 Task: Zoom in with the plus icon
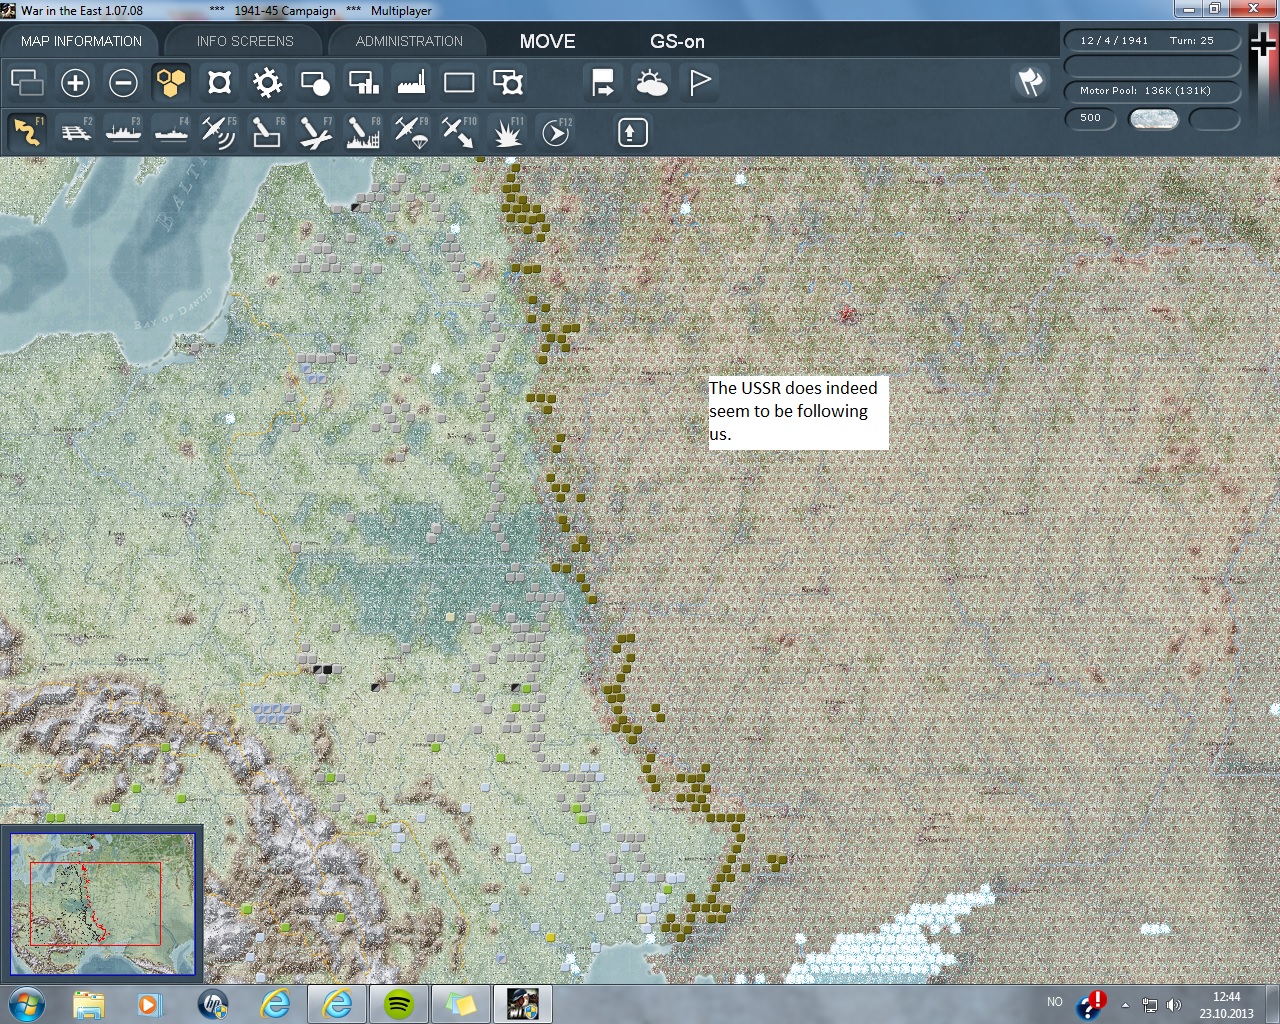pyautogui.click(x=75, y=82)
